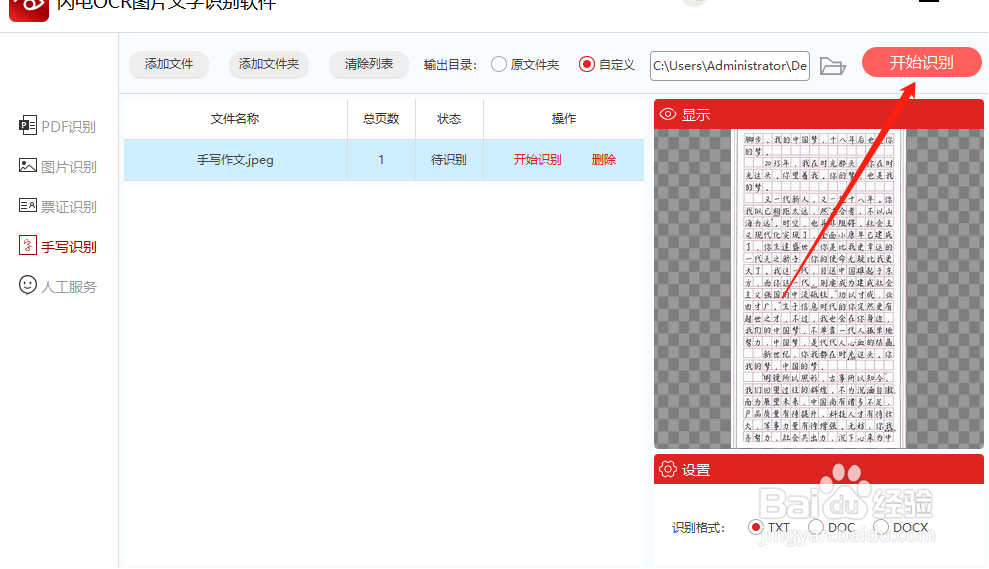Click the PDF识别 sidebar icon
Screen dimensions: 989x569
click(28, 126)
